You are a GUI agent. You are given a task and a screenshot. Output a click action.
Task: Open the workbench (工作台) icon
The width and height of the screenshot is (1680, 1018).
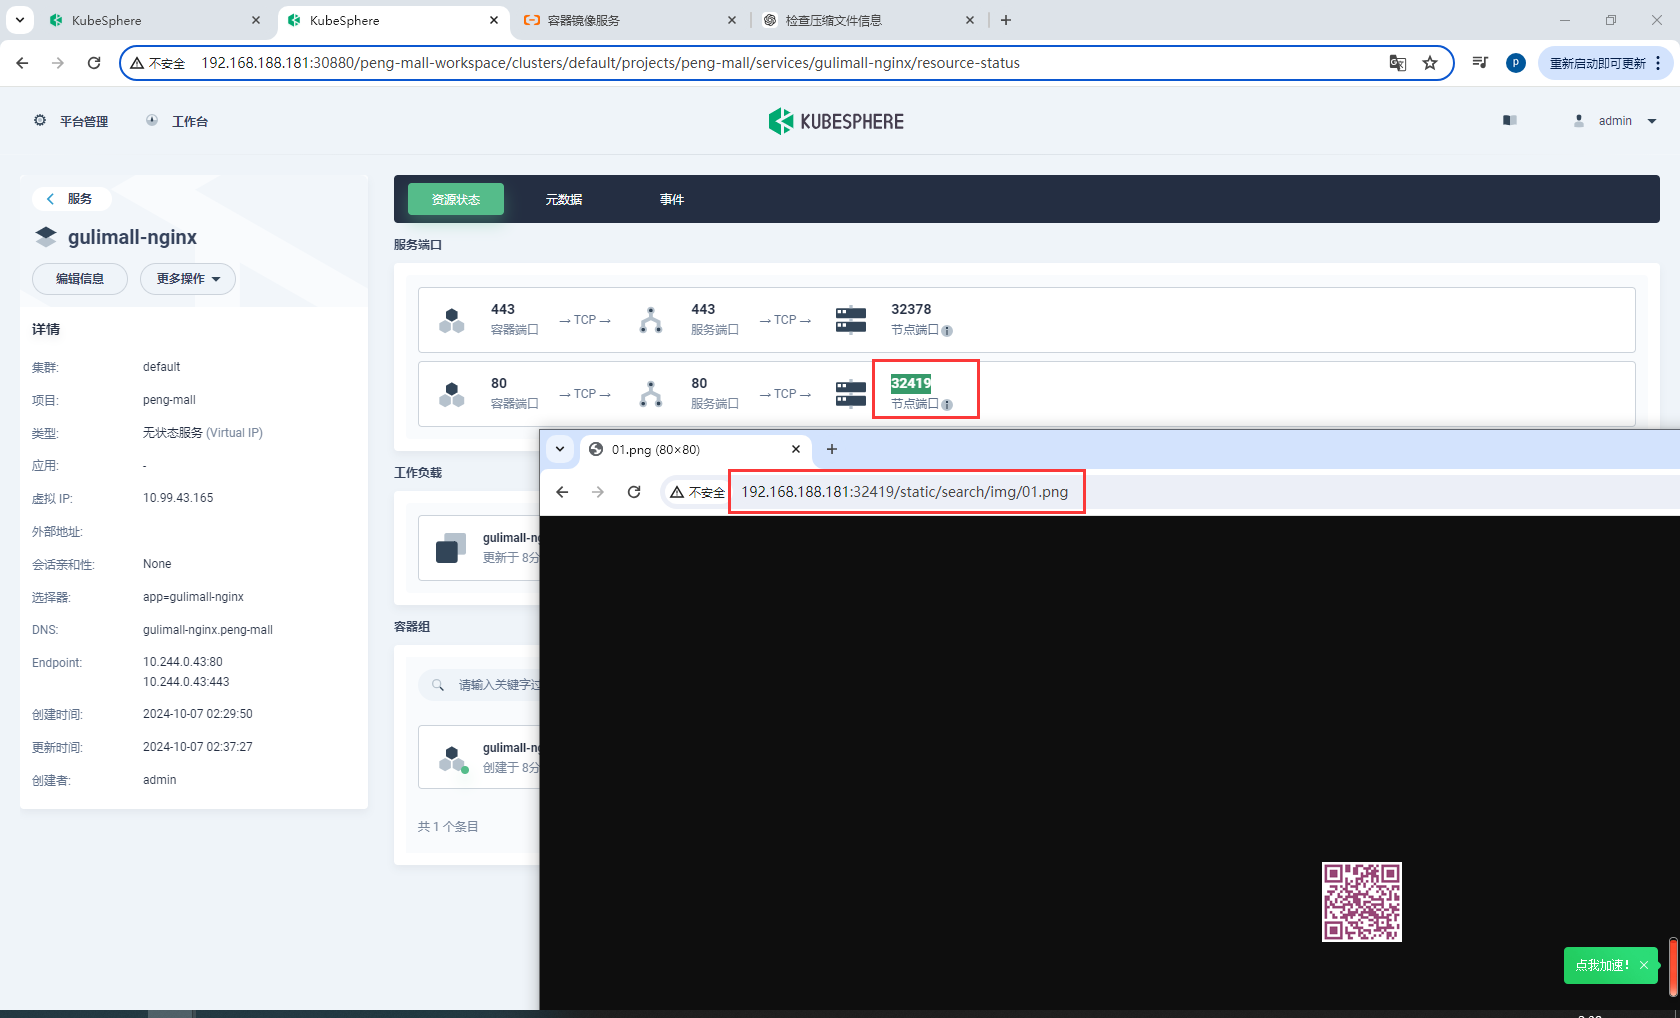click(152, 120)
